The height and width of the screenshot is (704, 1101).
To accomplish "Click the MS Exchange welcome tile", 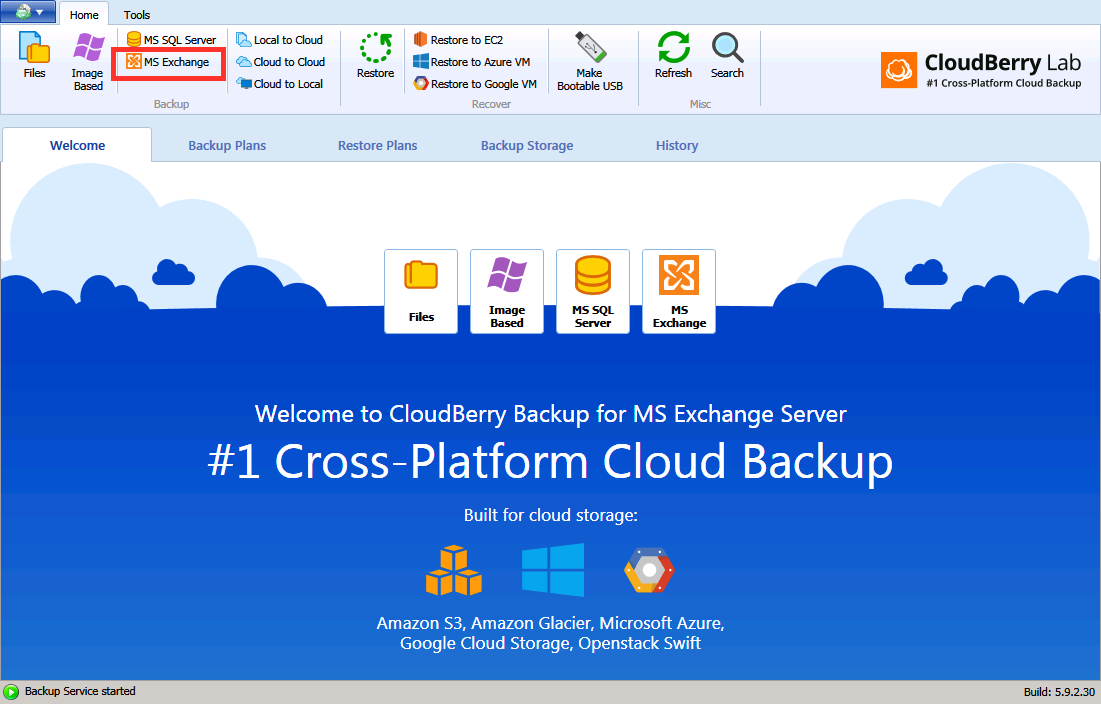I will 679,291.
